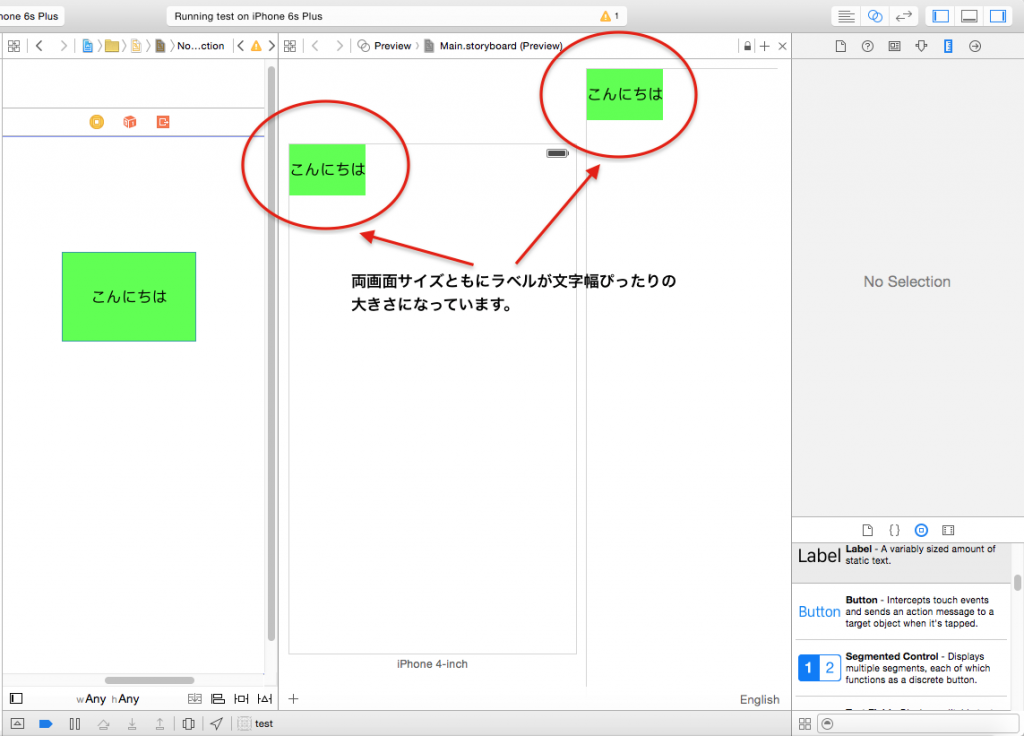Open the Object library tab
Screen dimensions: 1024x736
[x=921, y=530]
